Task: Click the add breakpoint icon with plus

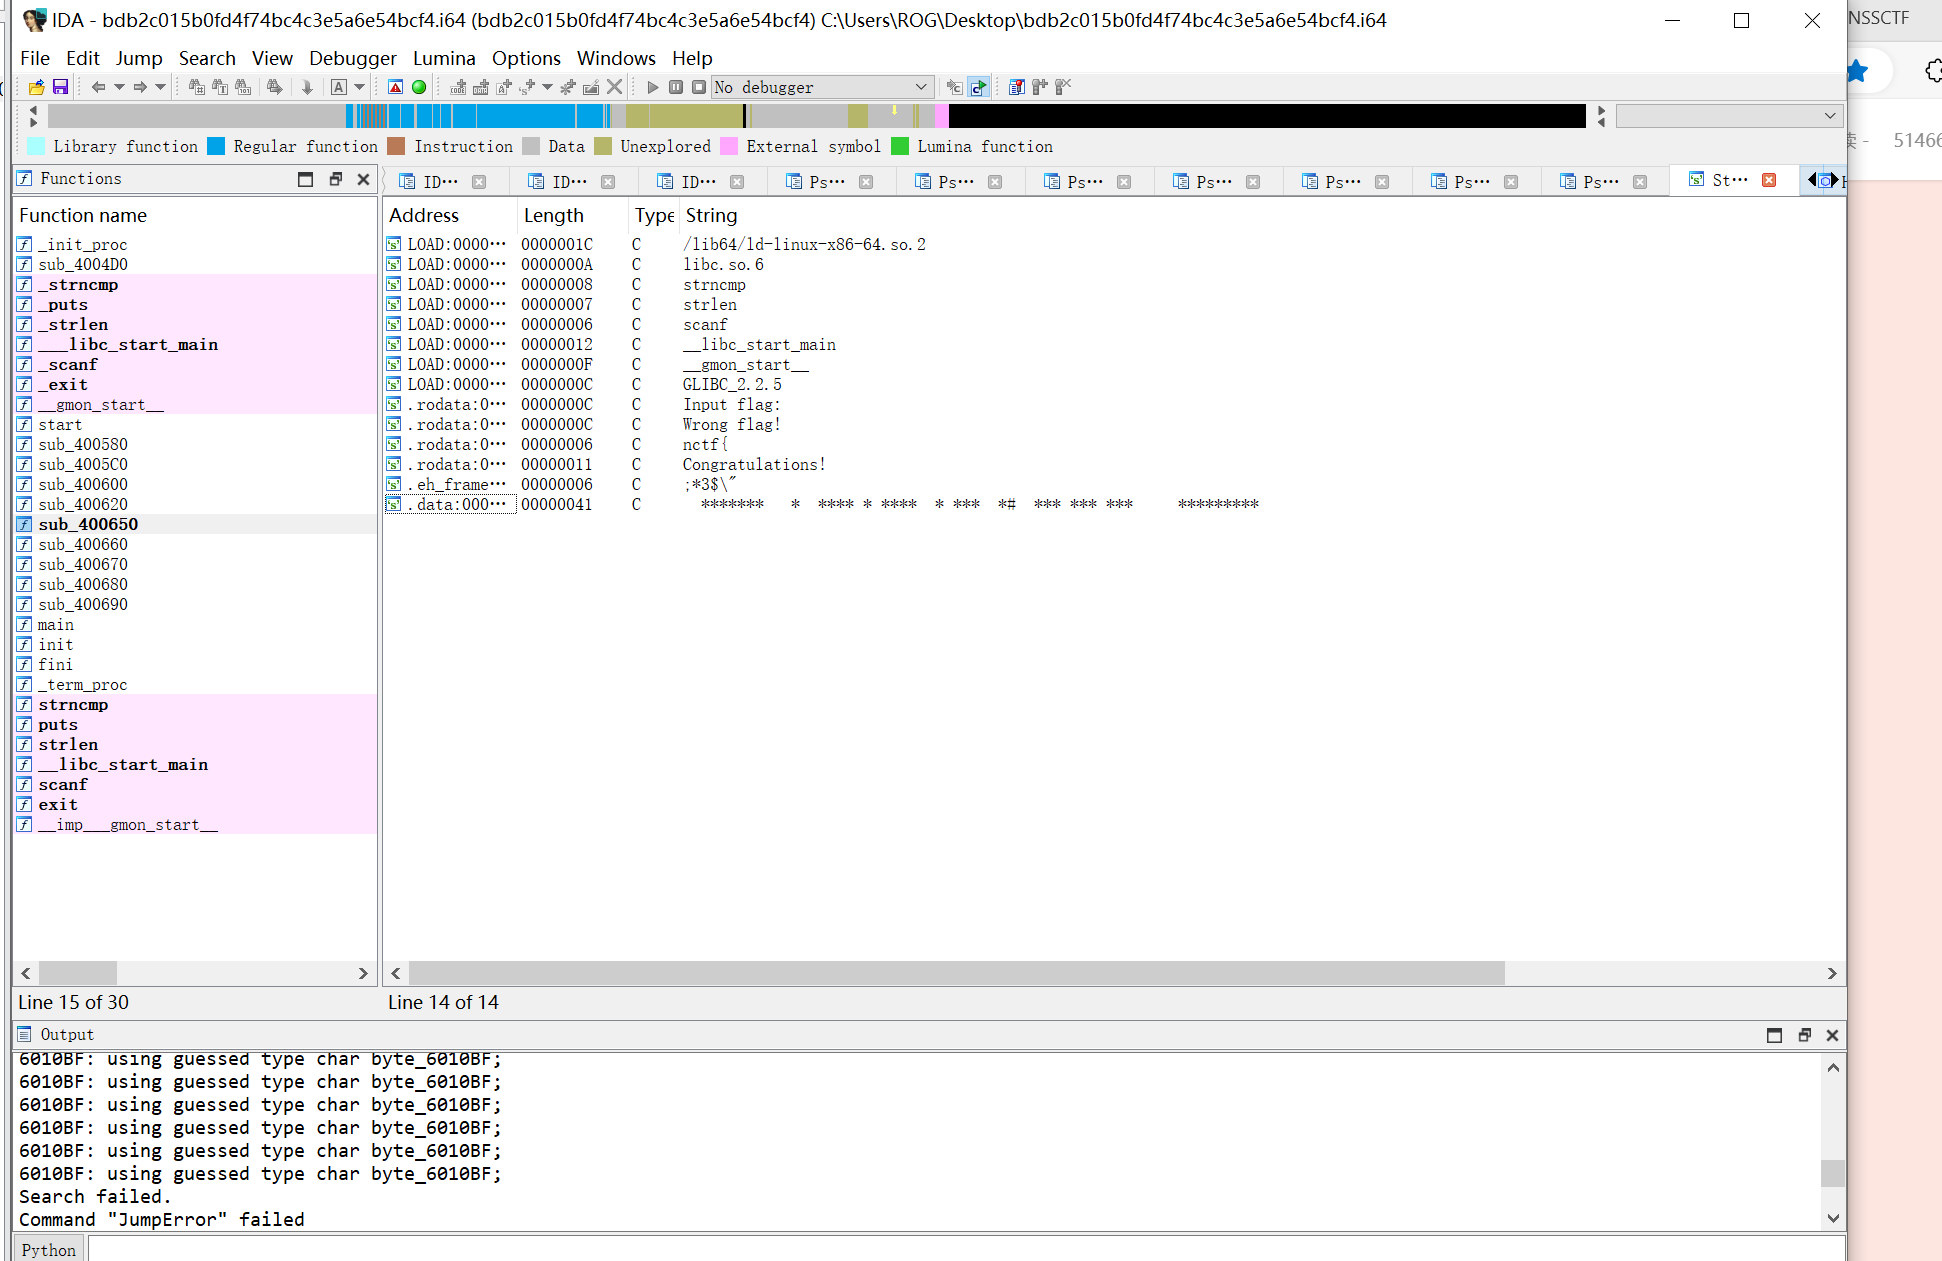Action: (1039, 87)
